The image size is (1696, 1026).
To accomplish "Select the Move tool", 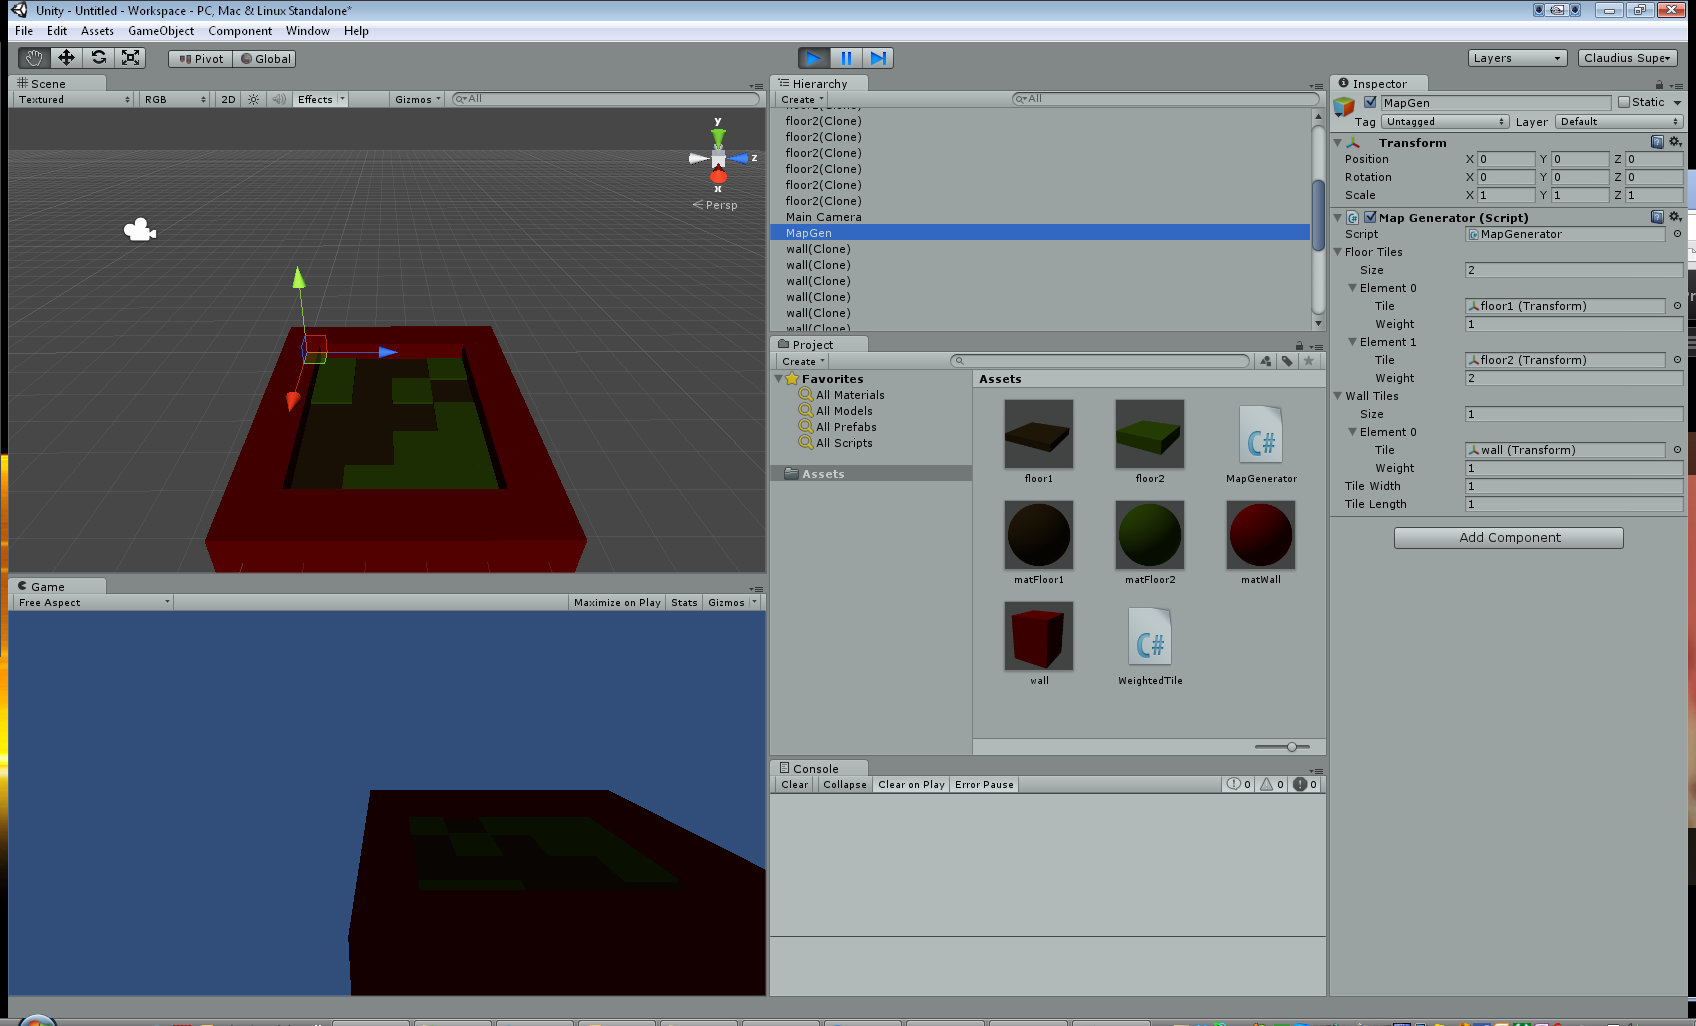I will click(66, 58).
